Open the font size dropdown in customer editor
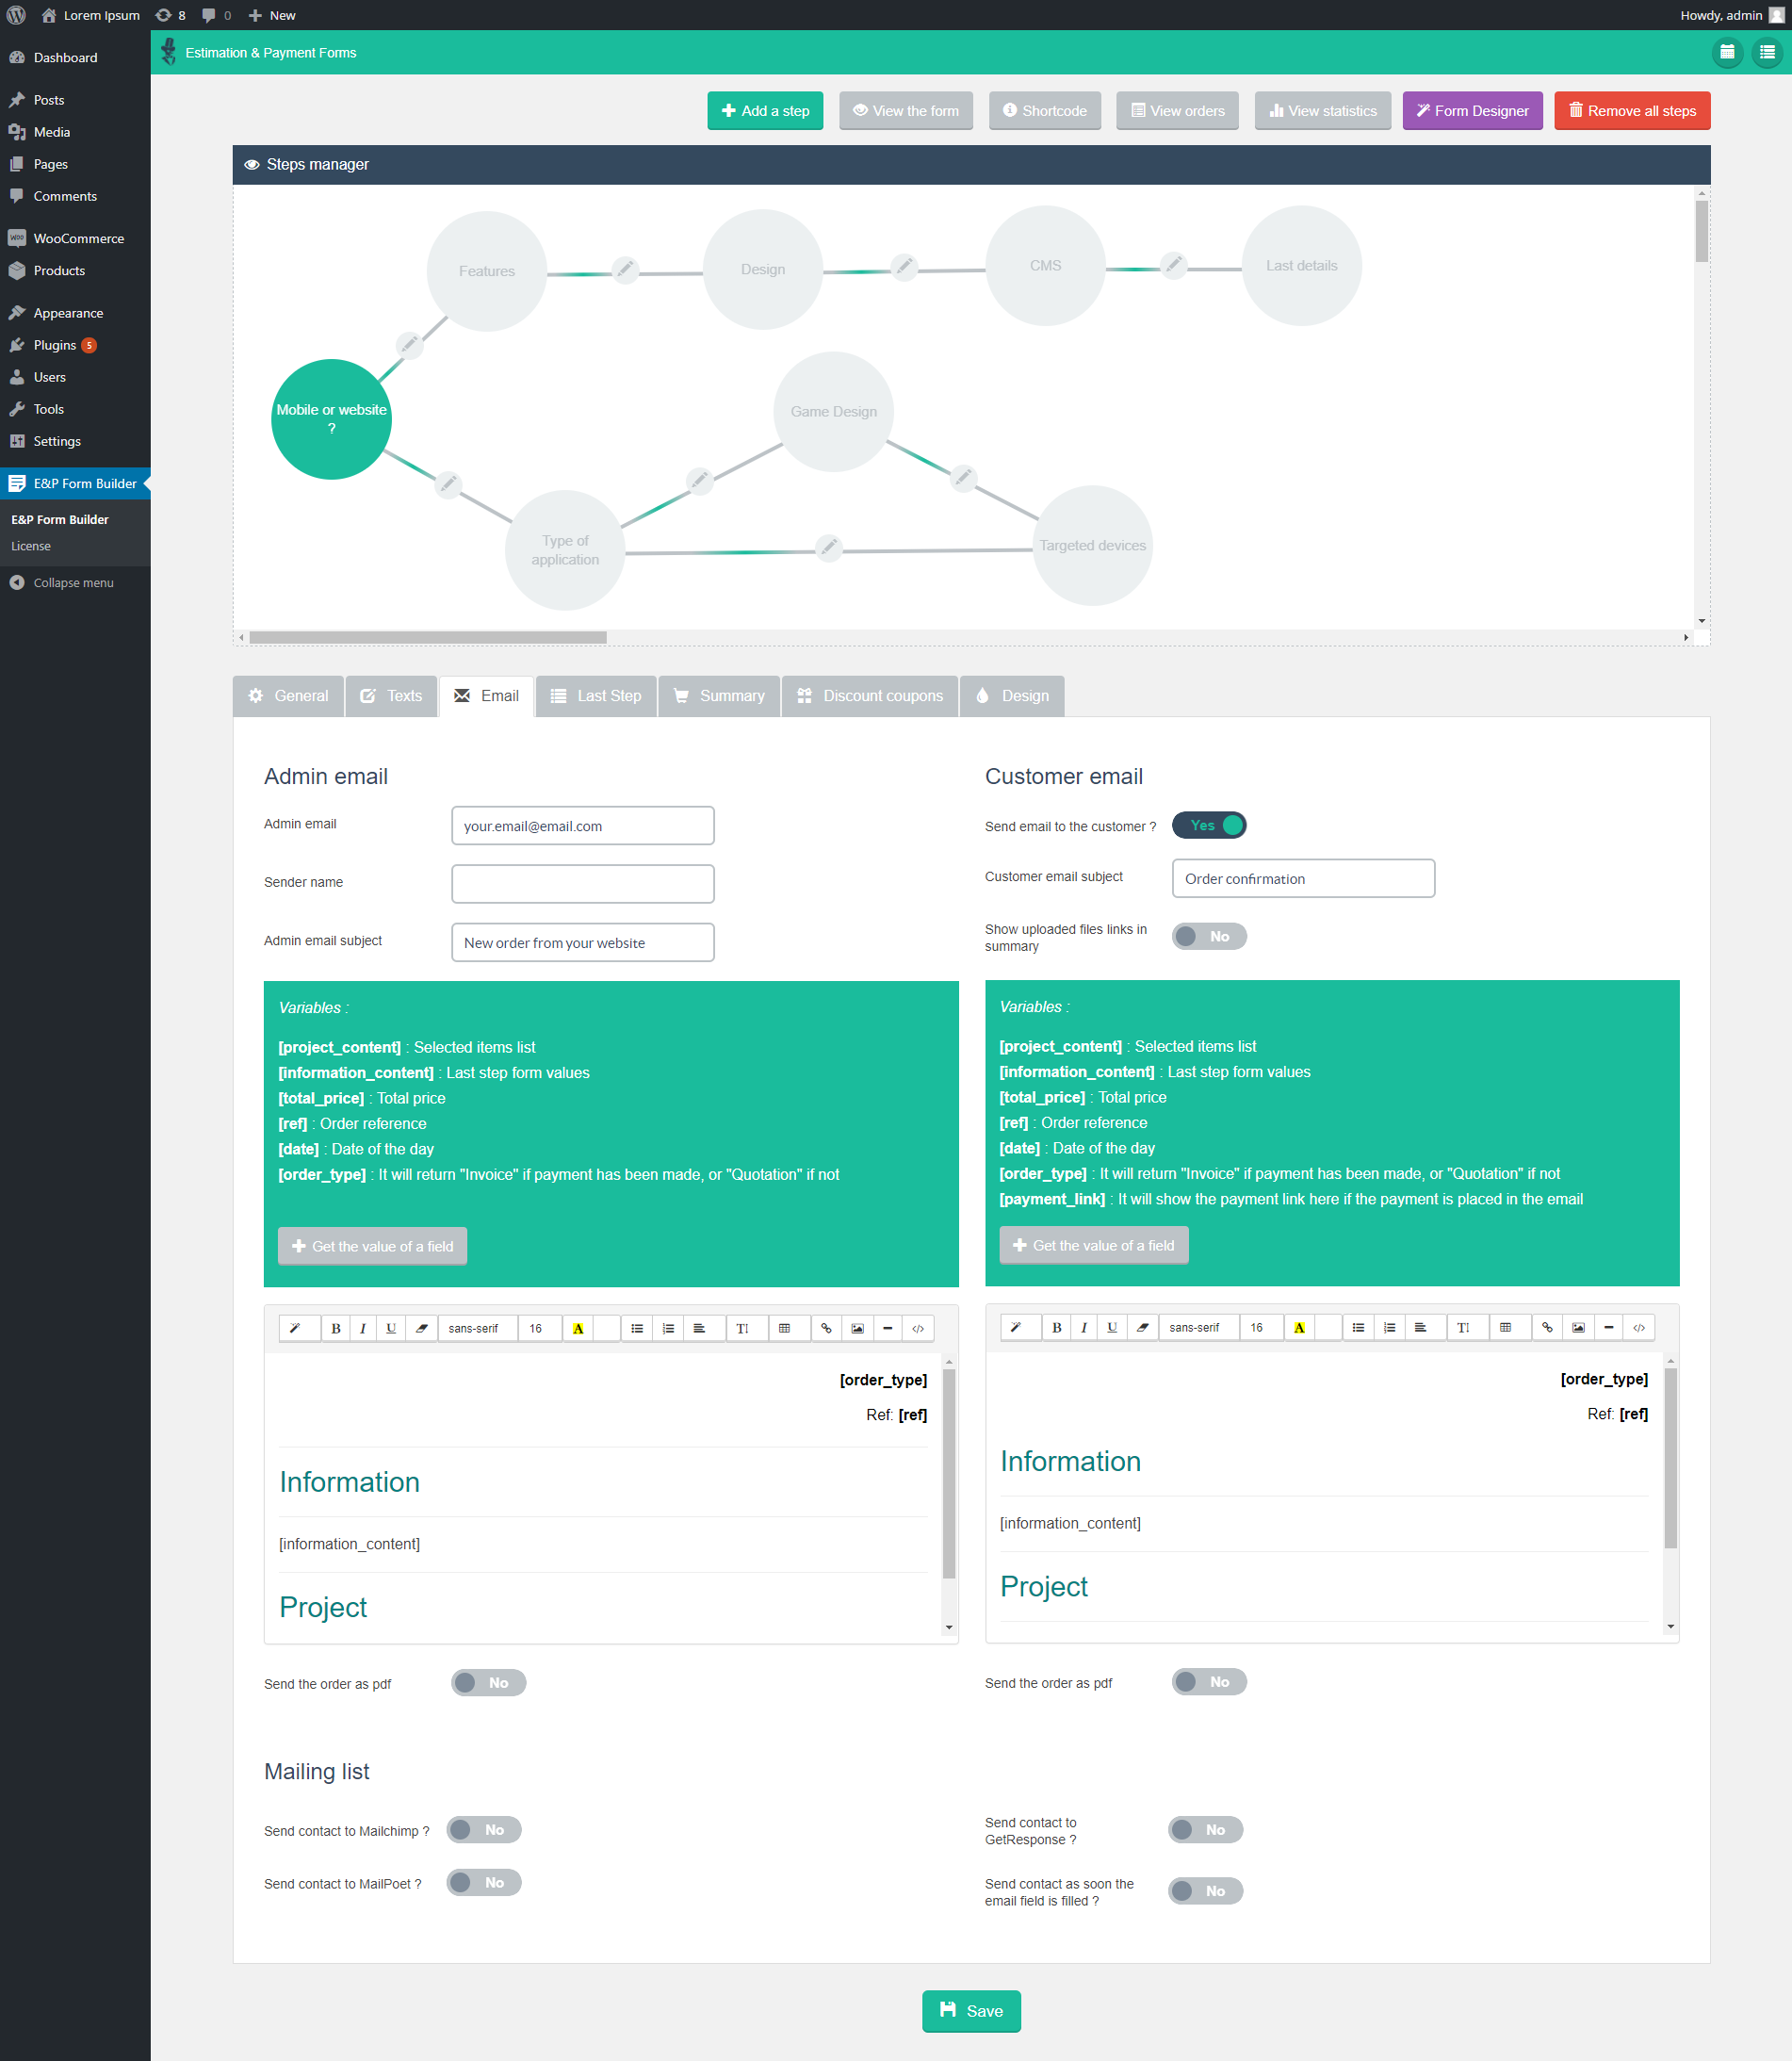1792x2061 pixels. (1259, 1327)
